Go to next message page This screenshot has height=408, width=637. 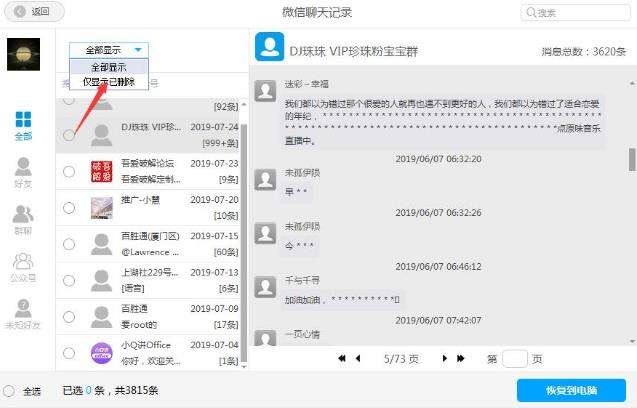coord(444,358)
